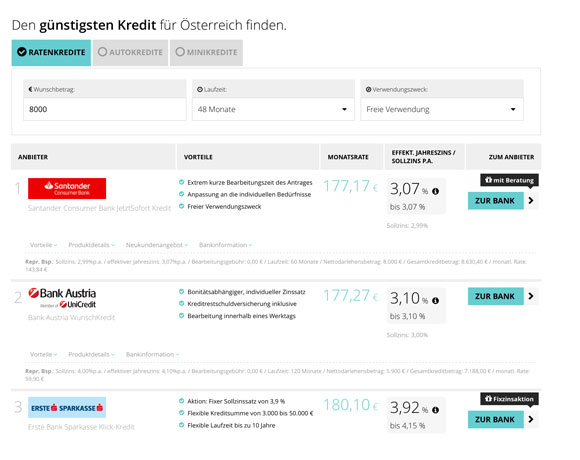Click the info icon next to 3,92 %
This screenshot has height=460, width=580.
[x=435, y=410]
